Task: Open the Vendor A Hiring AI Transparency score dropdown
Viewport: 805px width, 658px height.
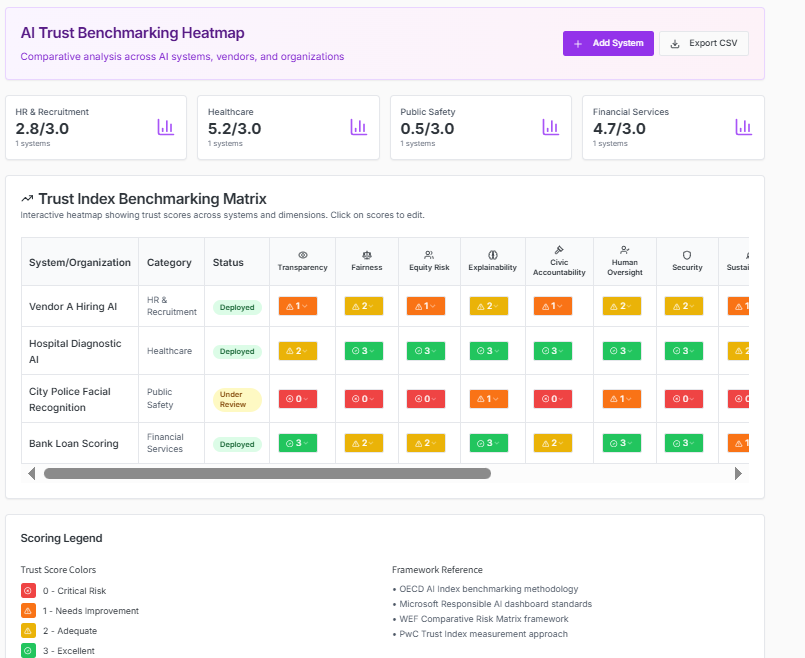Action: pos(297,306)
